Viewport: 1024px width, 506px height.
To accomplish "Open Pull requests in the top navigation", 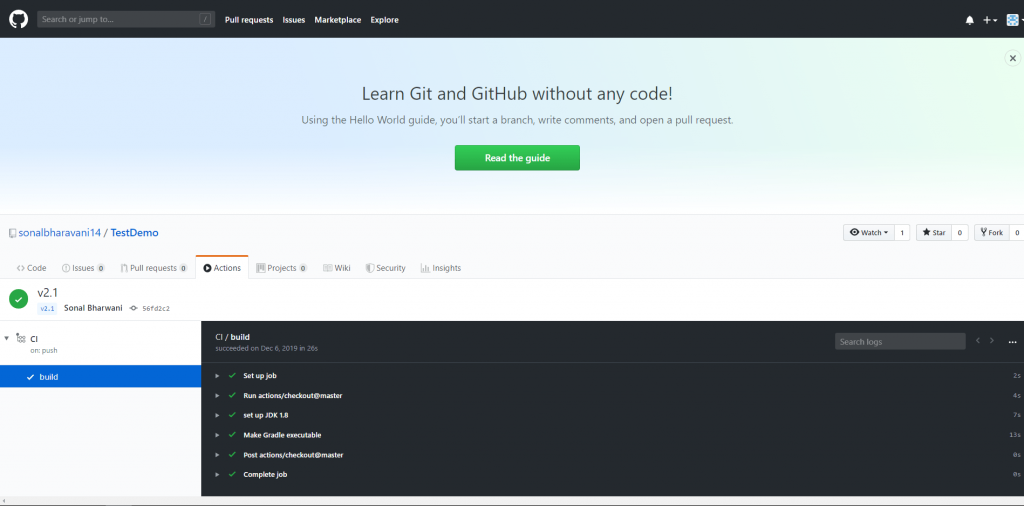I will (249, 20).
